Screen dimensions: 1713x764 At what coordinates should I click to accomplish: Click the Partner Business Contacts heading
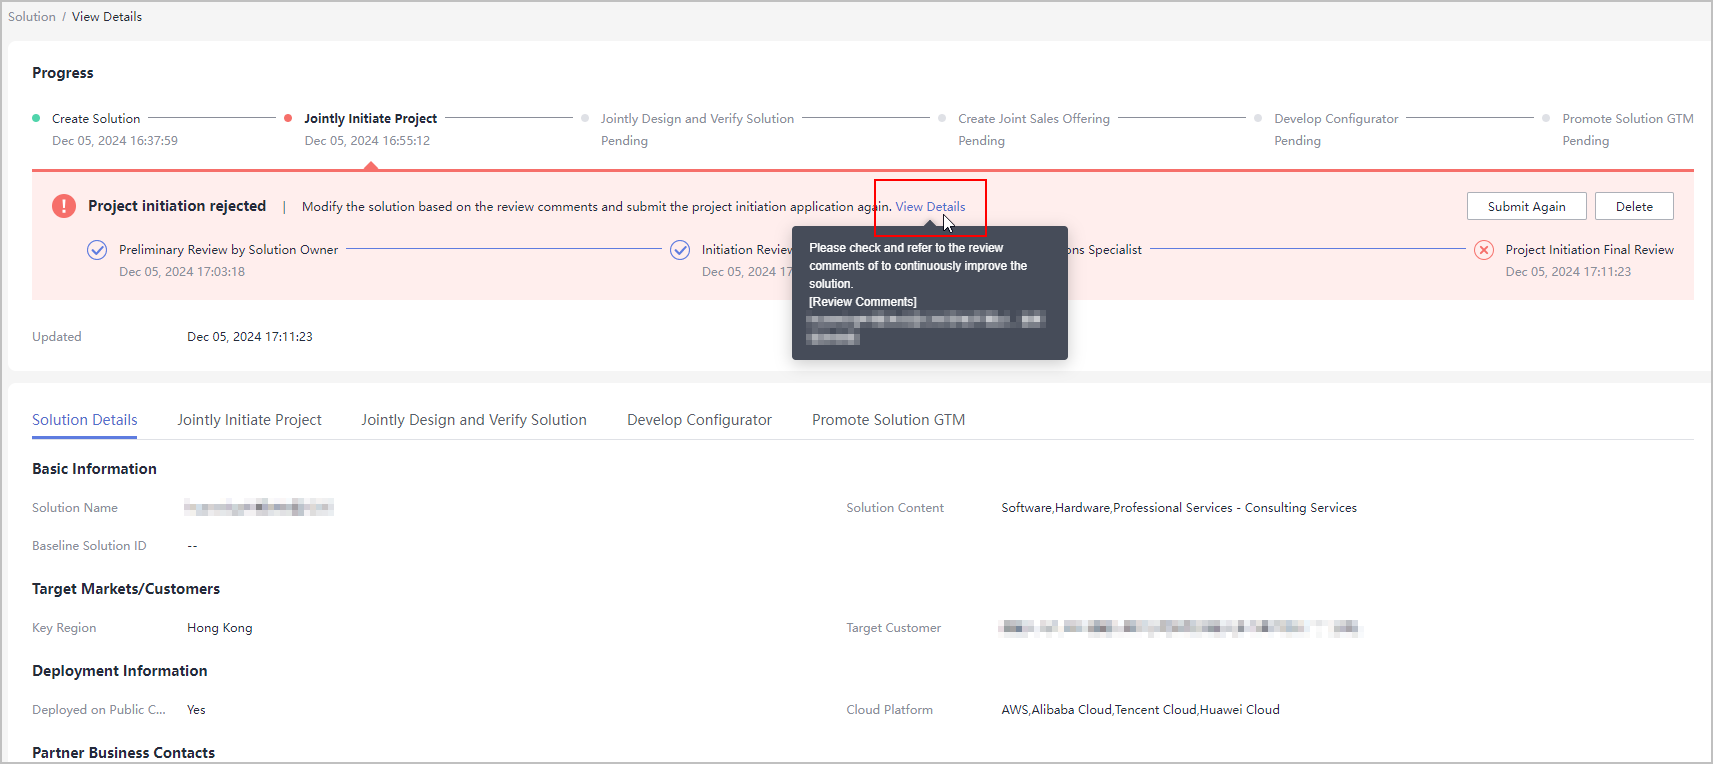point(123,753)
